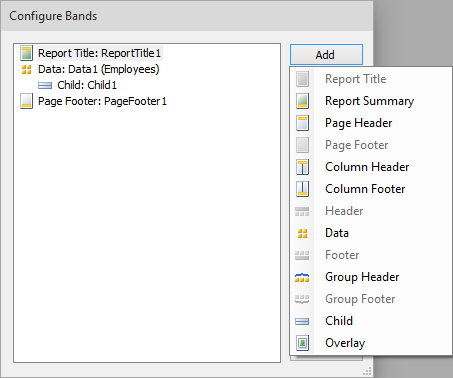The image size is (453, 378).
Task: Choose Page Header from the Add menu
Action: pos(371,123)
